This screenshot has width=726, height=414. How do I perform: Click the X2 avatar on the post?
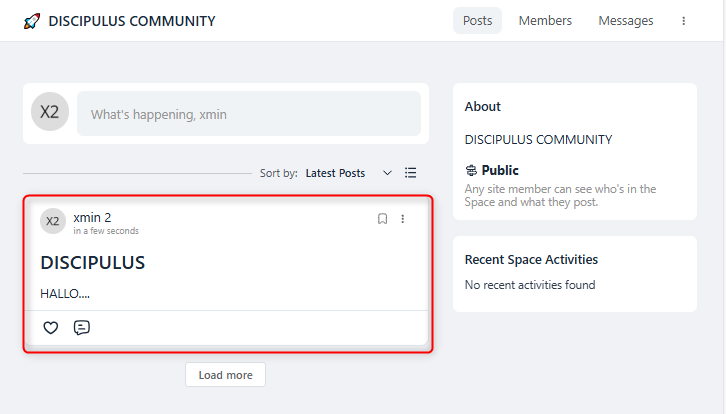[x=53, y=221]
